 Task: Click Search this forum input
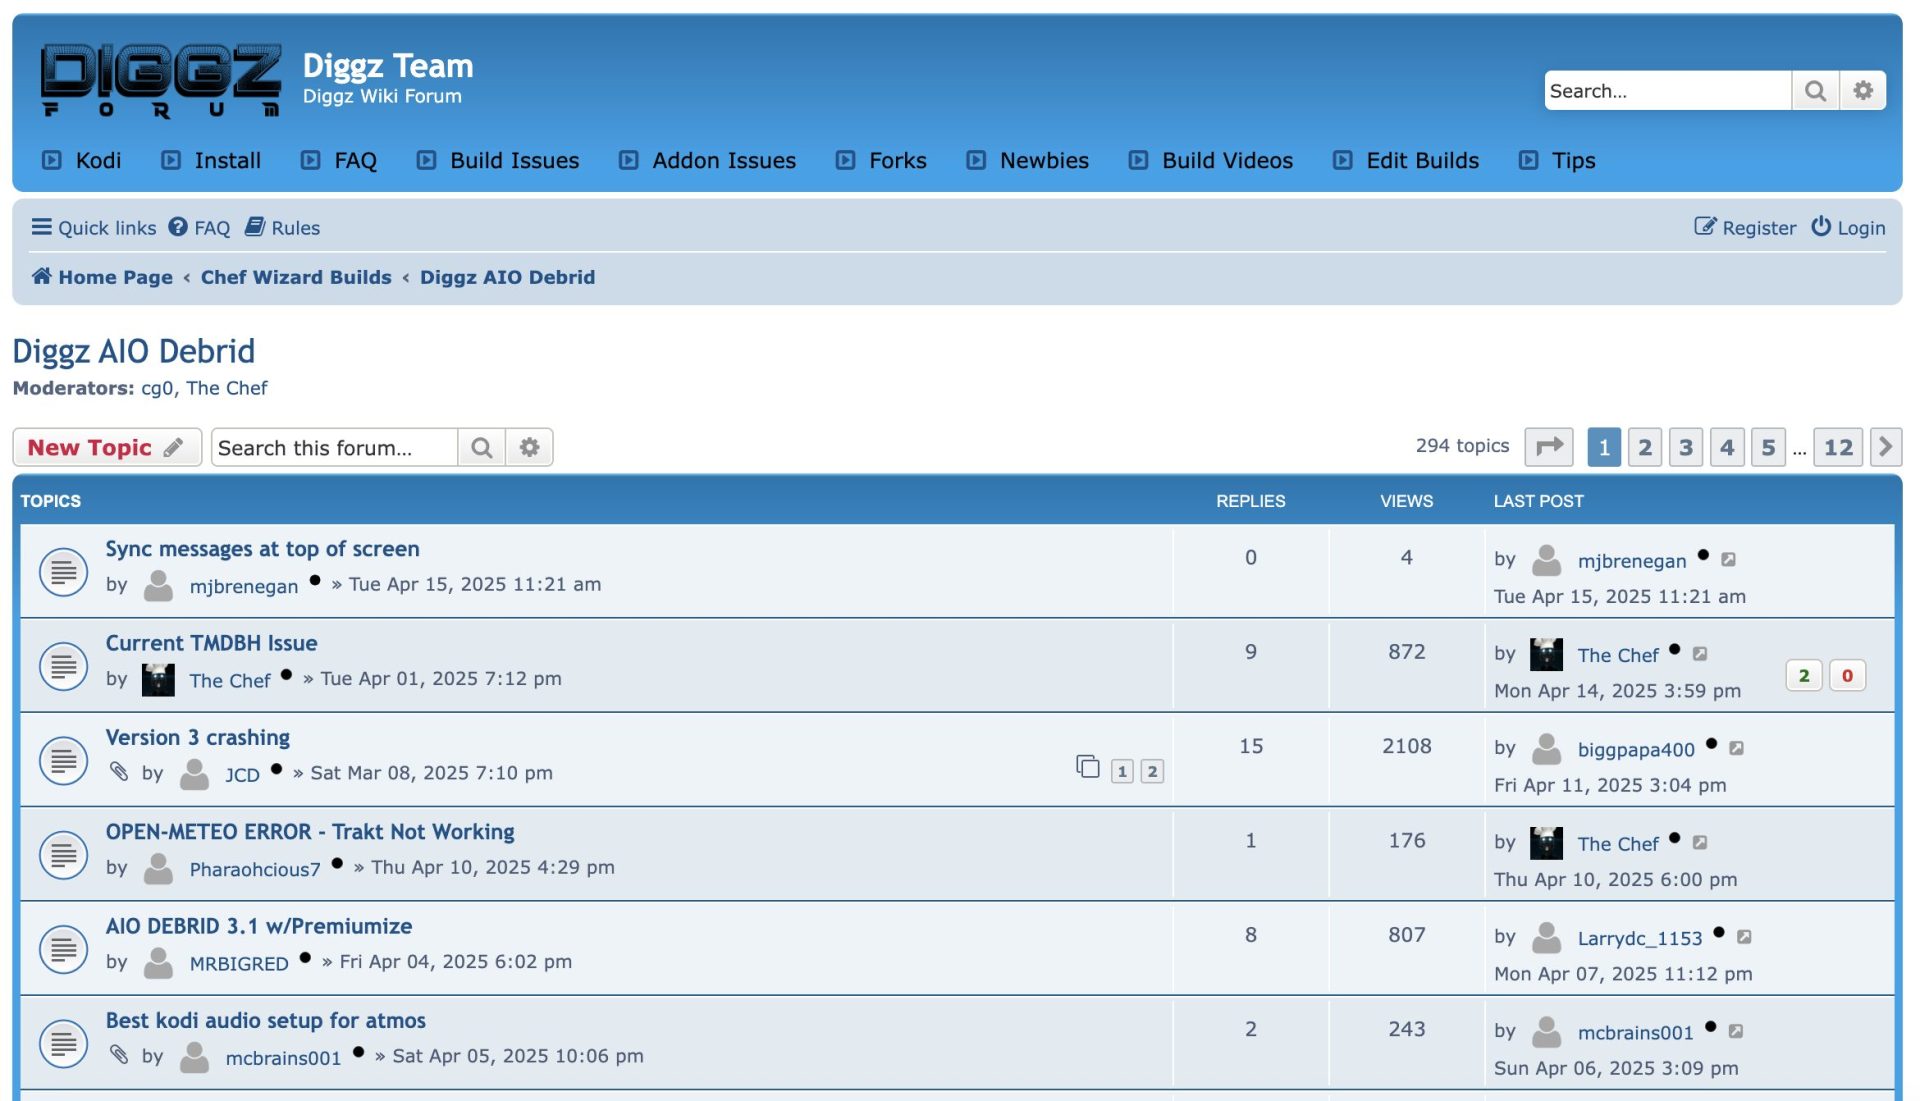tap(335, 447)
